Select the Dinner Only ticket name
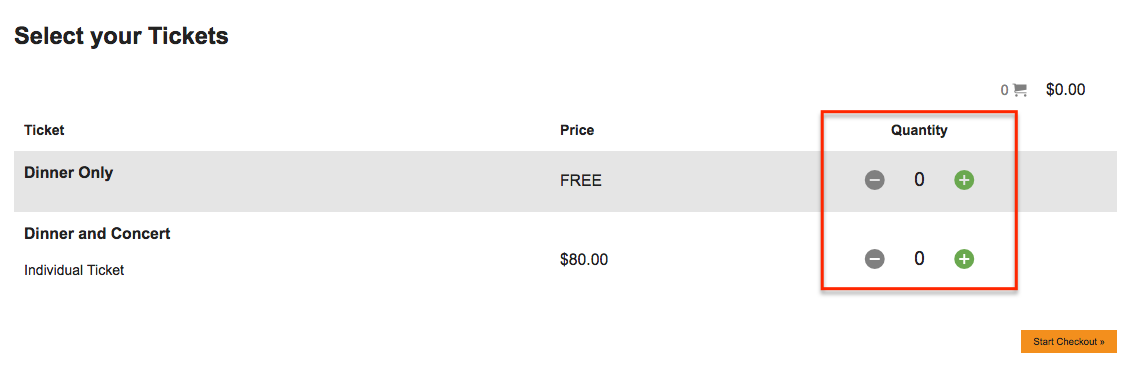This screenshot has height=365, width=1126. pyautogui.click(x=68, y=172)
